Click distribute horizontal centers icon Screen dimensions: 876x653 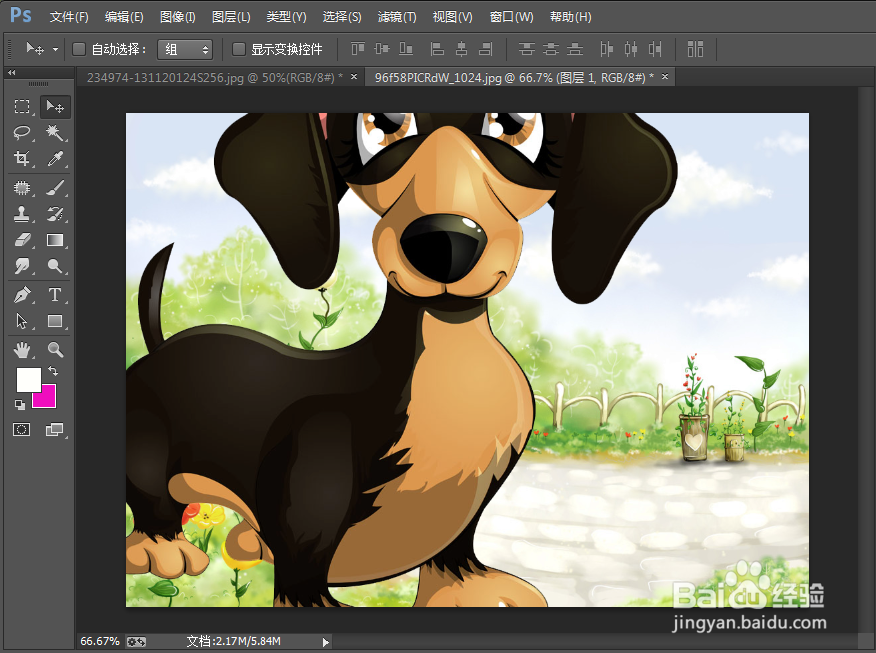coord(631,49)
